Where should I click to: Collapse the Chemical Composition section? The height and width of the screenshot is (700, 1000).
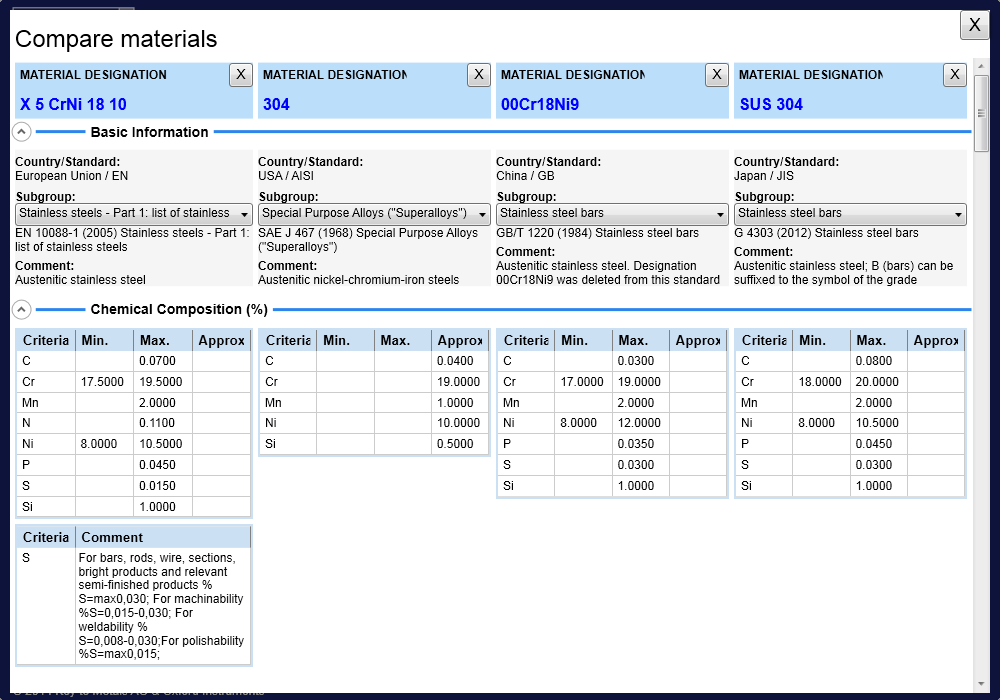coord(21,309)
